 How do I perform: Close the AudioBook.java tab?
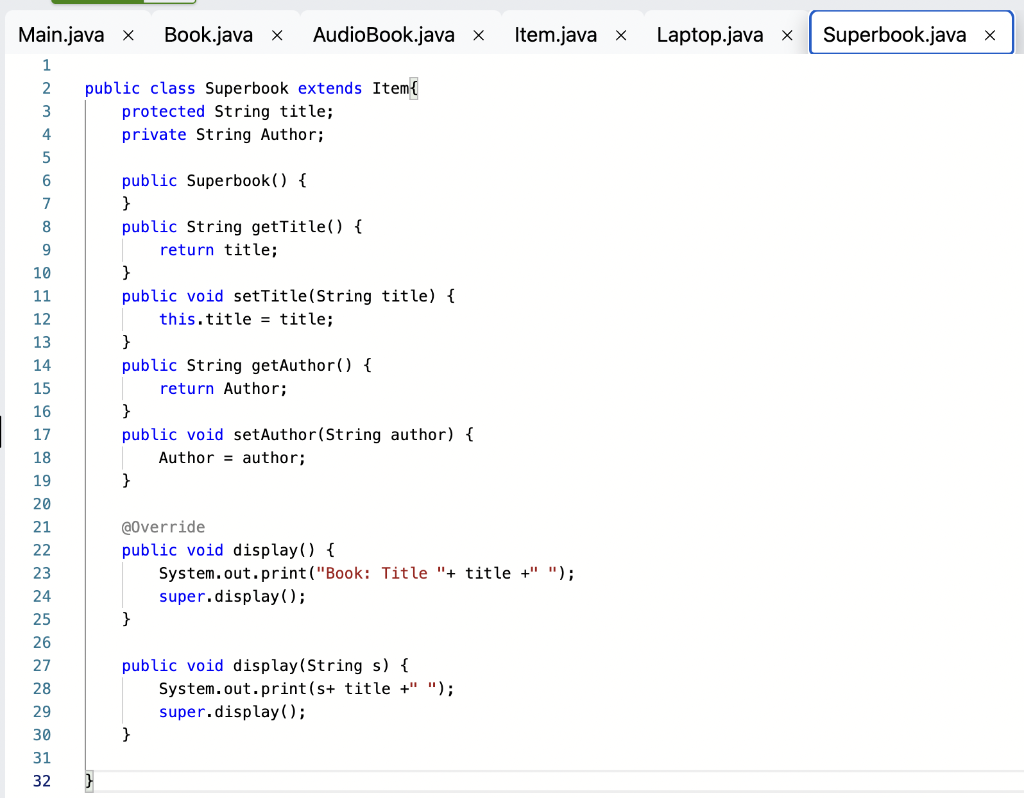coord(477,33)
